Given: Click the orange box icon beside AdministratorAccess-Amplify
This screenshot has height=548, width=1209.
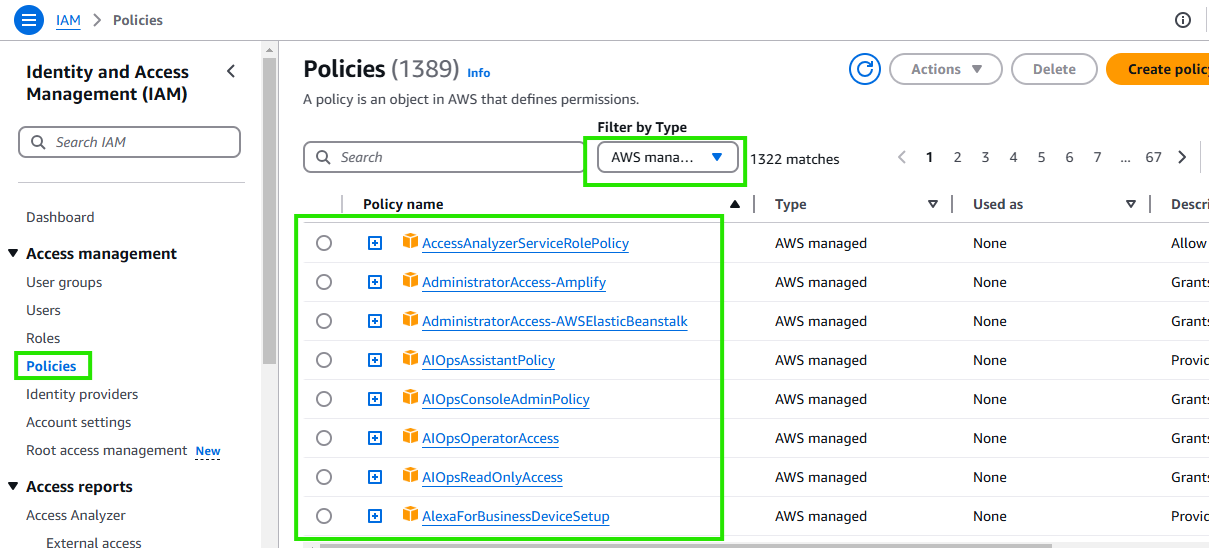Looking at the screenshot, I should (410, 280).
